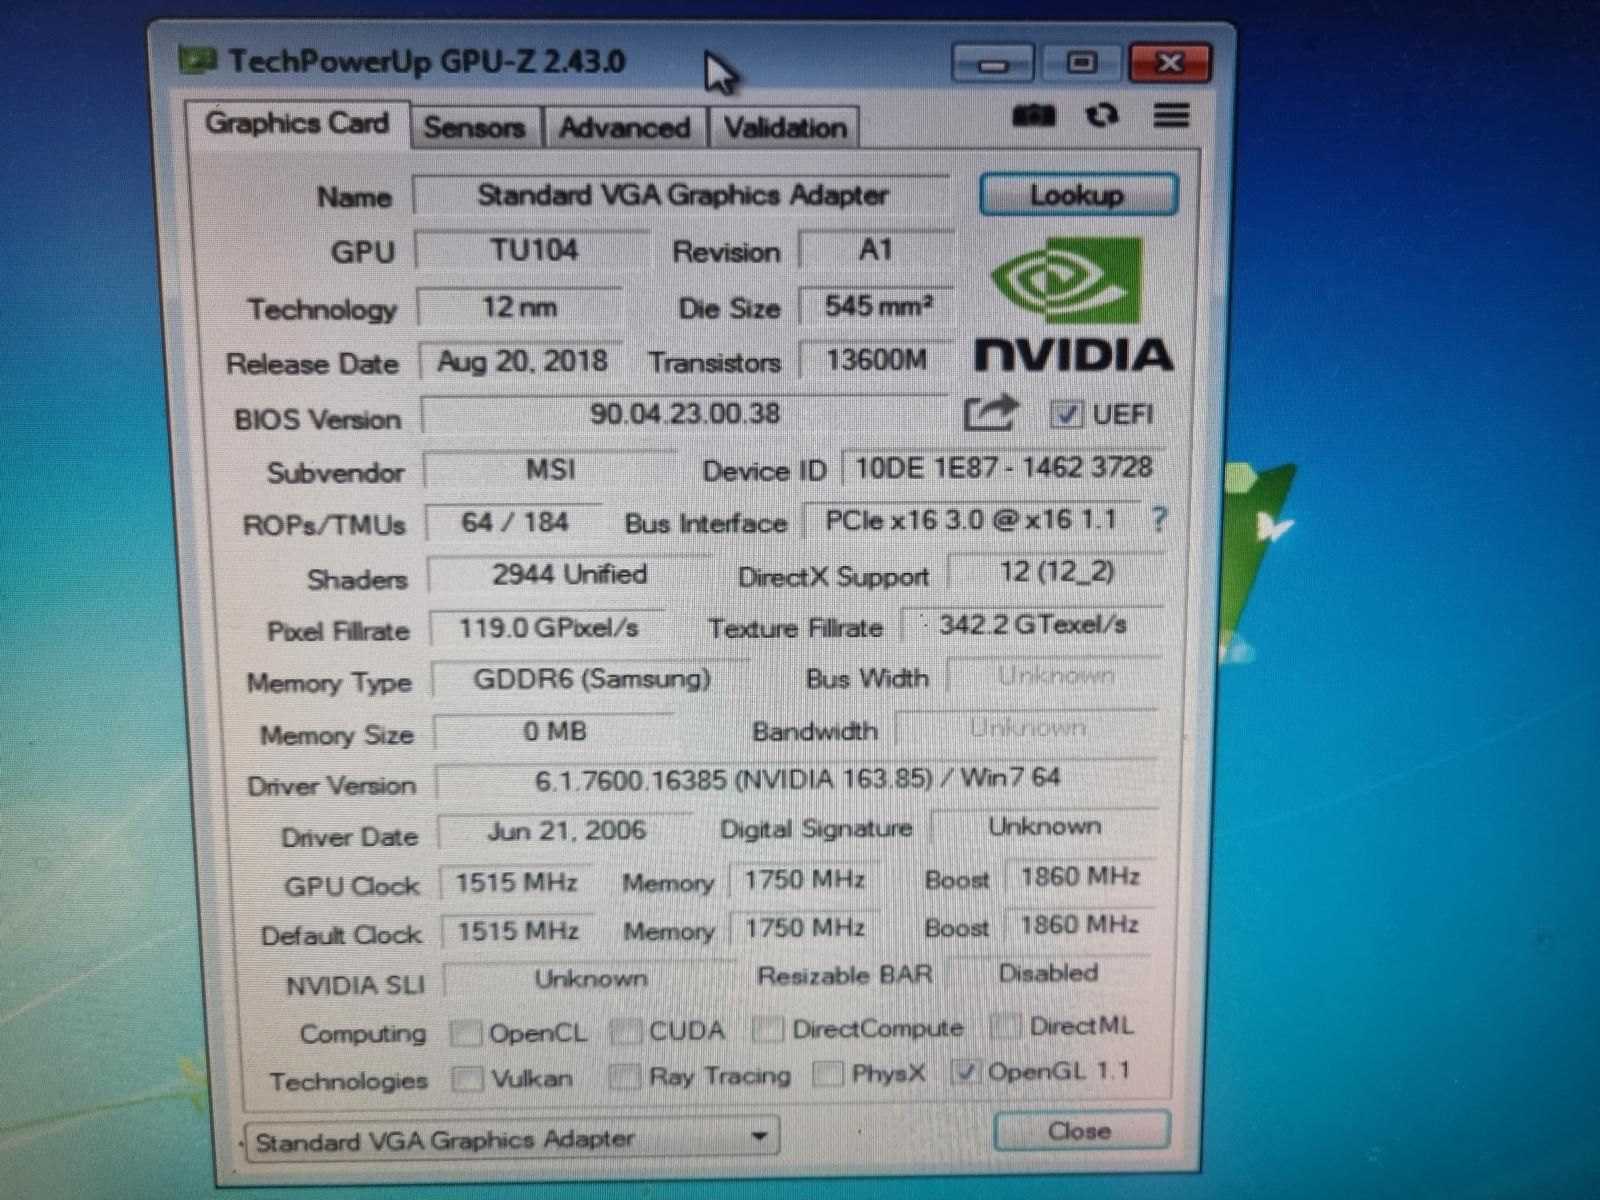Switch to the Graphics Card tab
This screenshot has width=1600, height=1200.
tap(297, 124)
